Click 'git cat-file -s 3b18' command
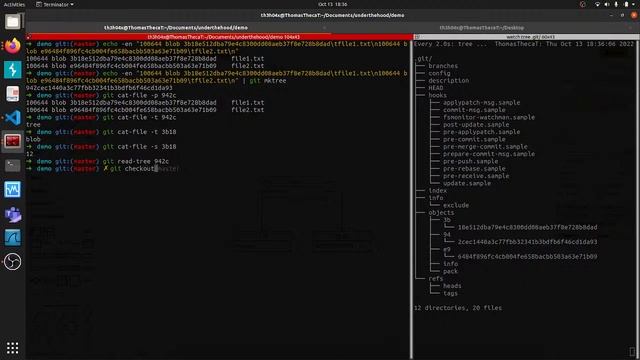The width and height of the screenshot is (640, 360). [x=139, y=147]
